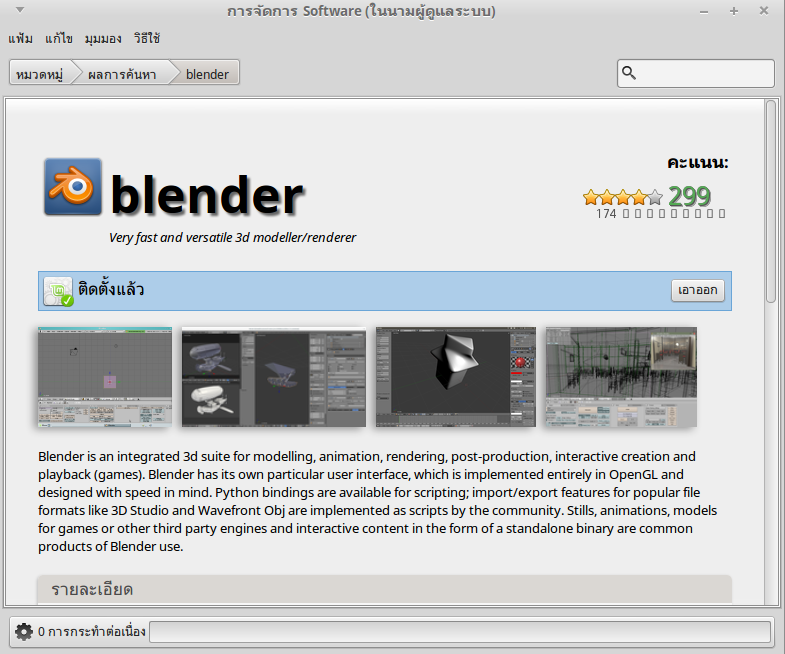Go to ผลการค้นหา breadcrumb
Image resolution: width=785 pixels, height=654 pixels.
tap(122, 74)
